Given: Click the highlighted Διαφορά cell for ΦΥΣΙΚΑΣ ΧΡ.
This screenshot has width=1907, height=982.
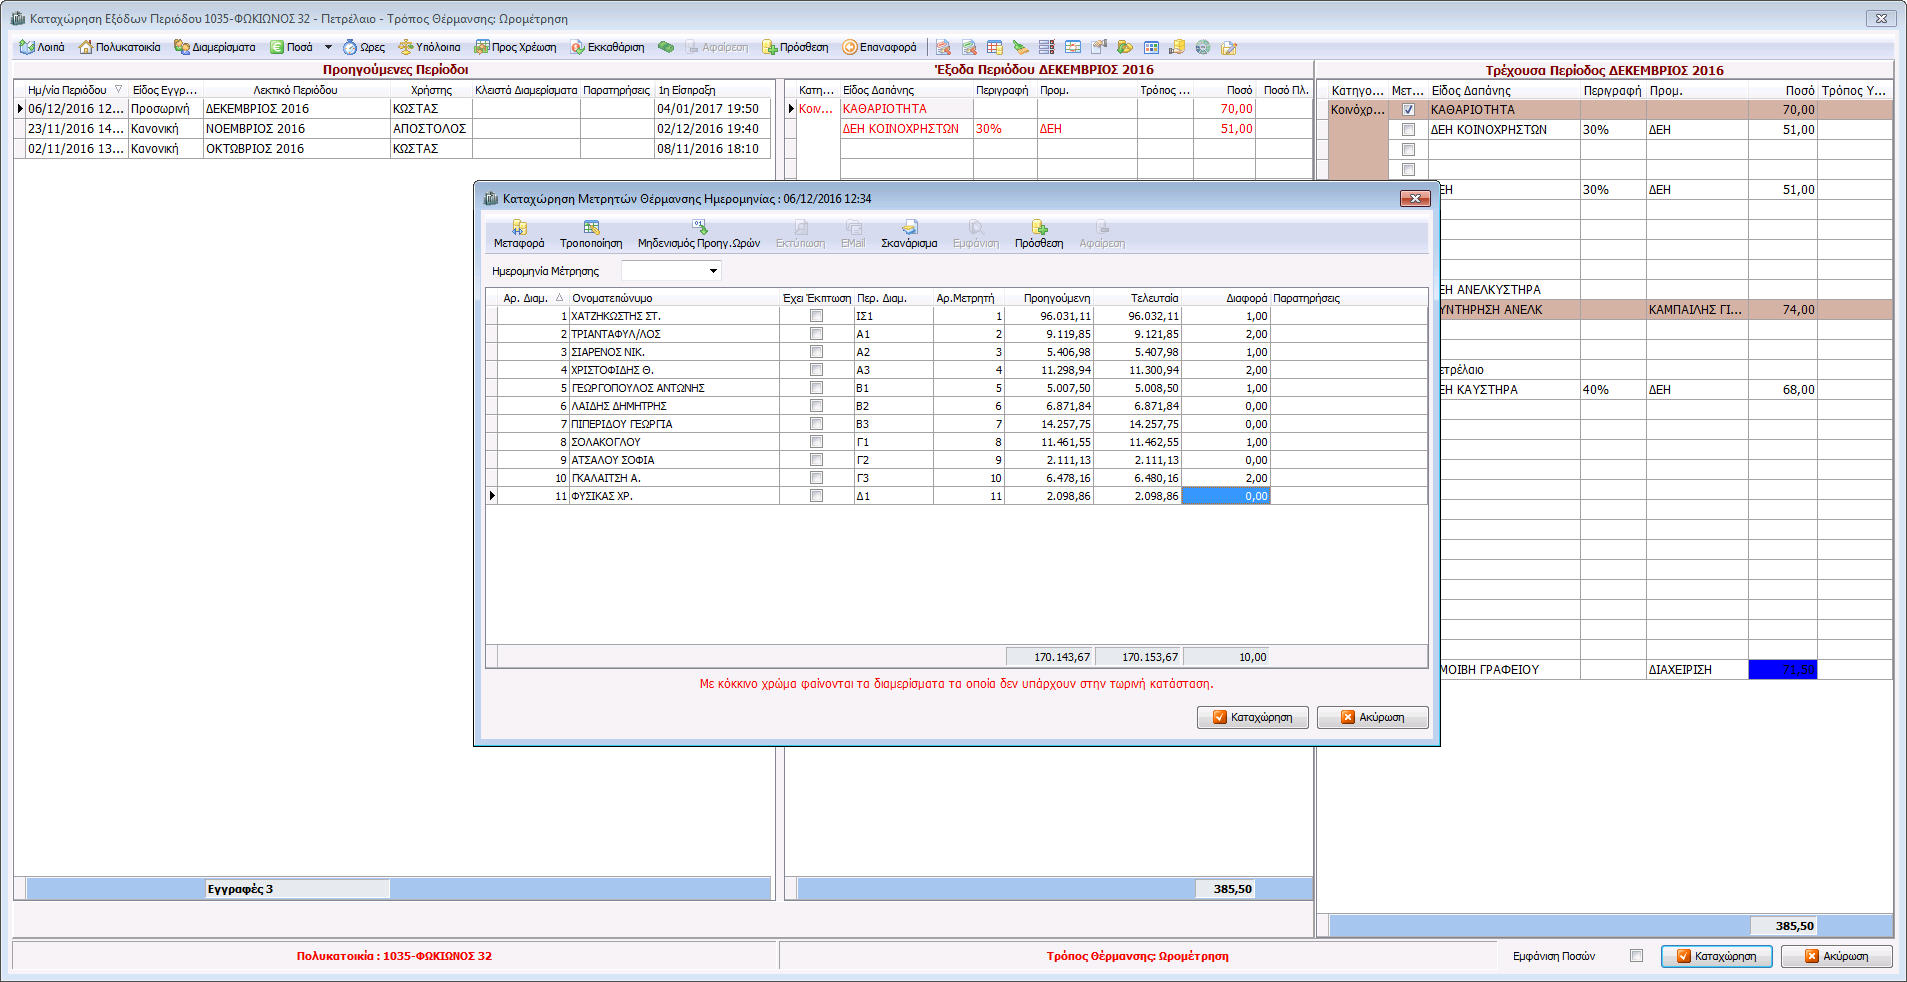Looking at the screenshot, I should click(x=1226, y=496).
